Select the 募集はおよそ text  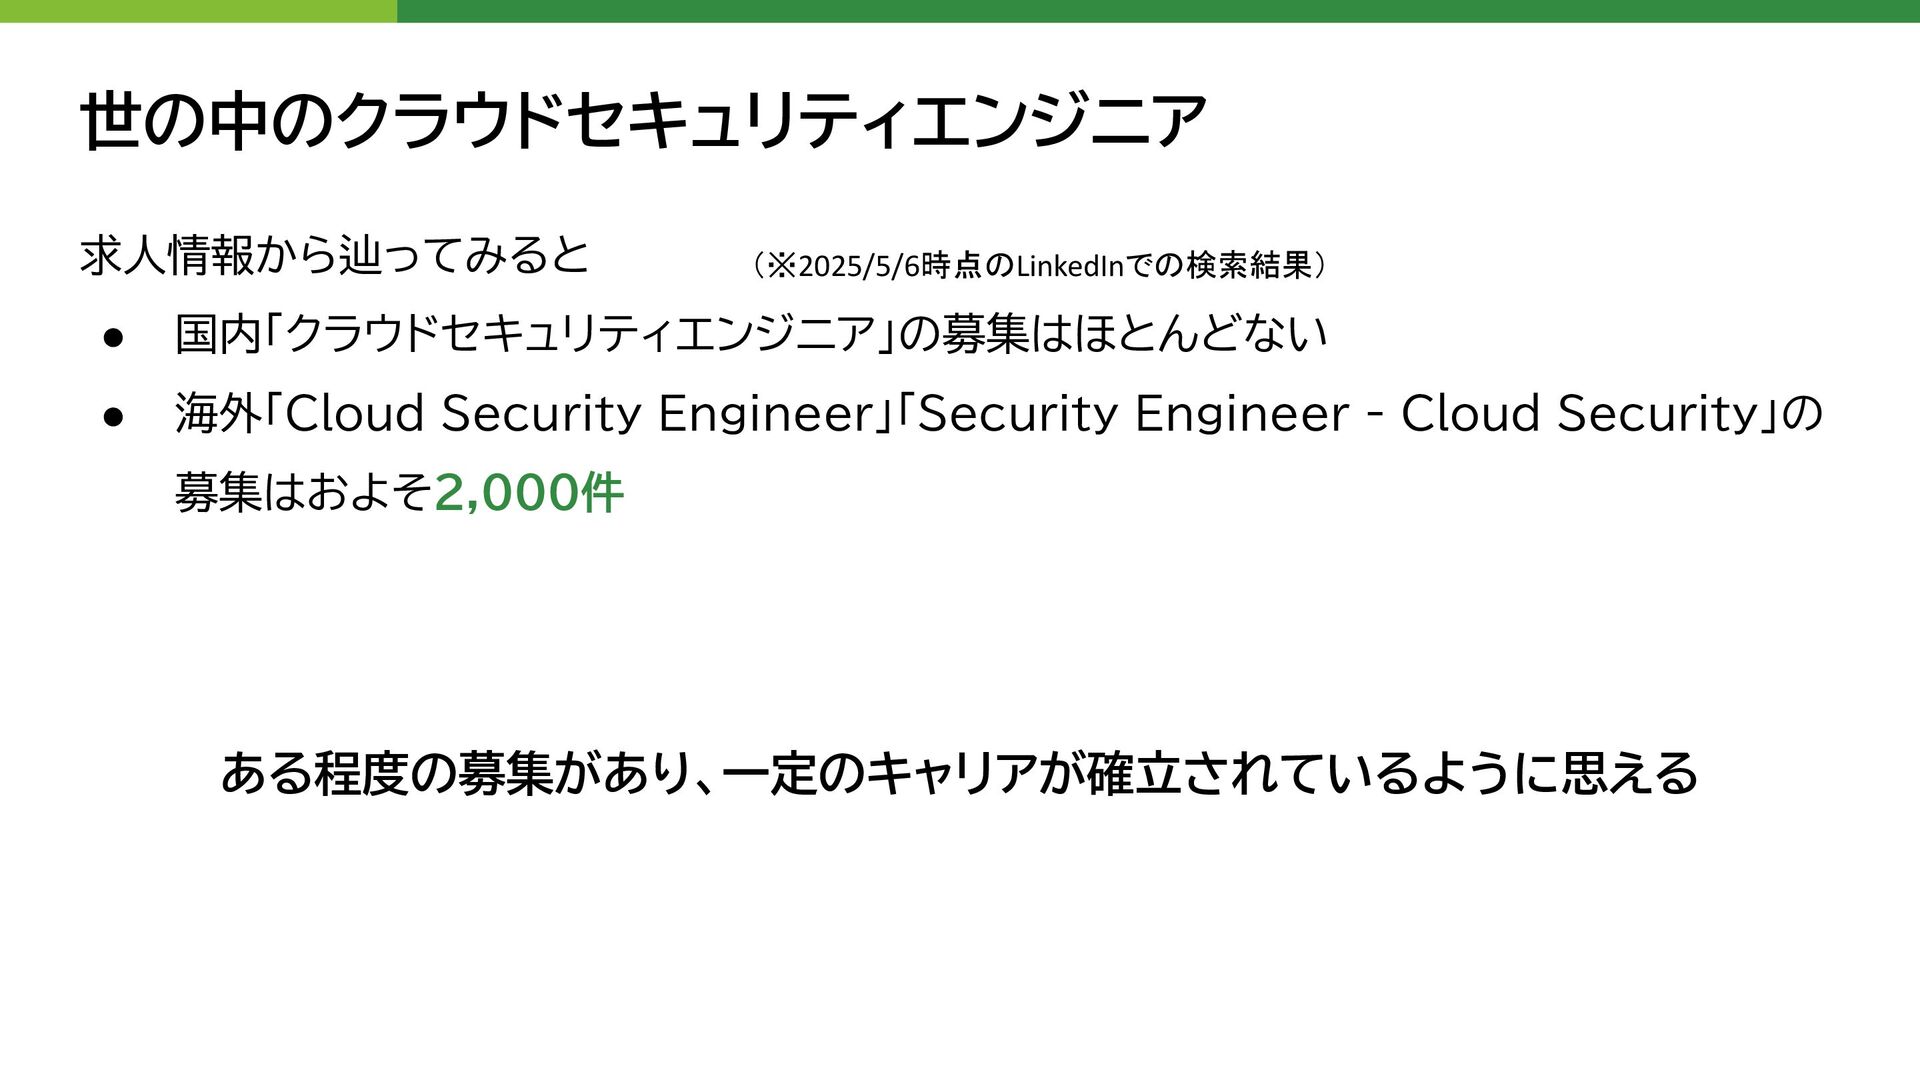[304, 492]
